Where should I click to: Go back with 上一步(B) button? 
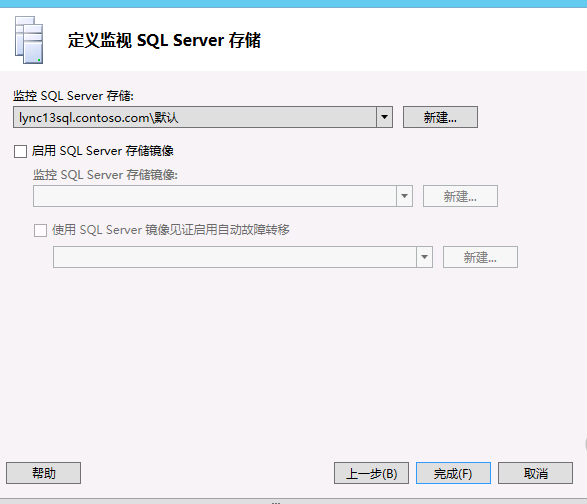(371, 473)
